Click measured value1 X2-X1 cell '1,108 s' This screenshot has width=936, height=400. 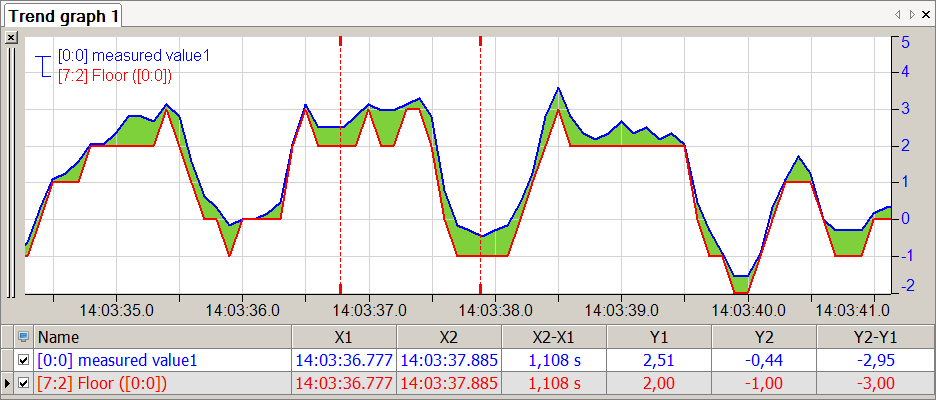[554, 360]
